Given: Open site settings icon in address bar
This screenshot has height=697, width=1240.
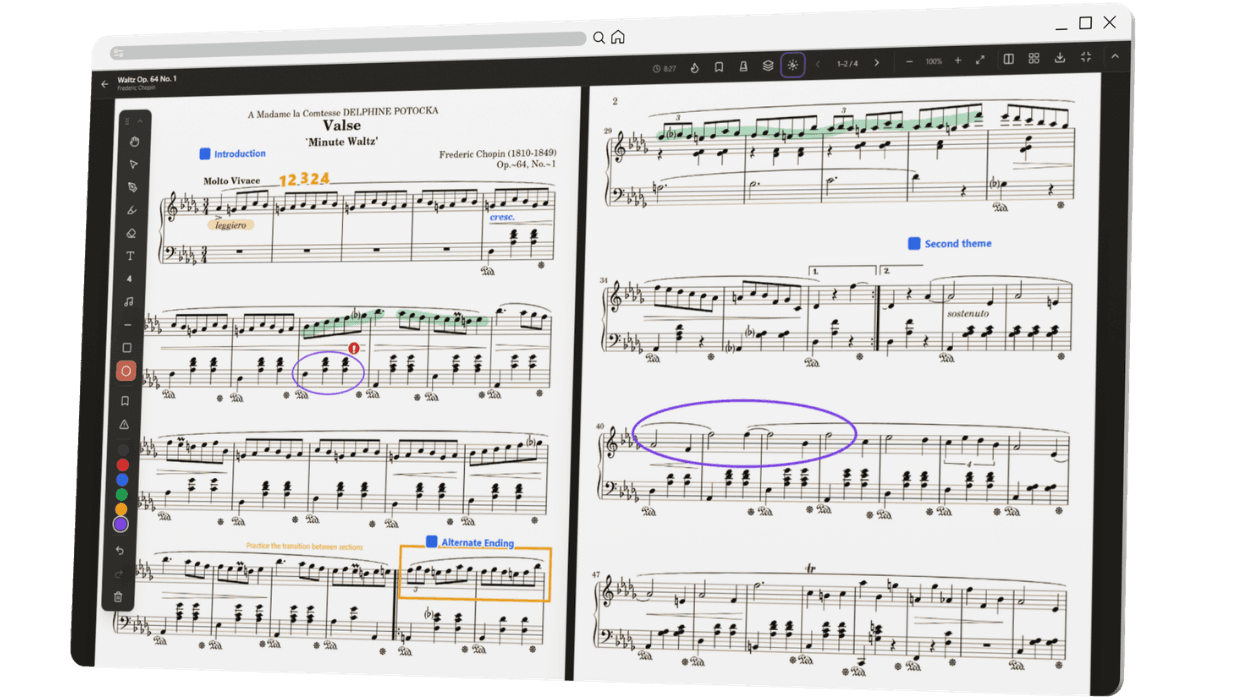Looking at the screenshot, I should pos(118,53).
